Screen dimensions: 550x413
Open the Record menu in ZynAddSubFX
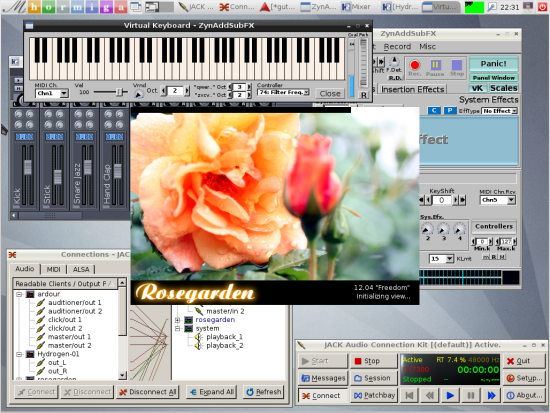[397, 47]
